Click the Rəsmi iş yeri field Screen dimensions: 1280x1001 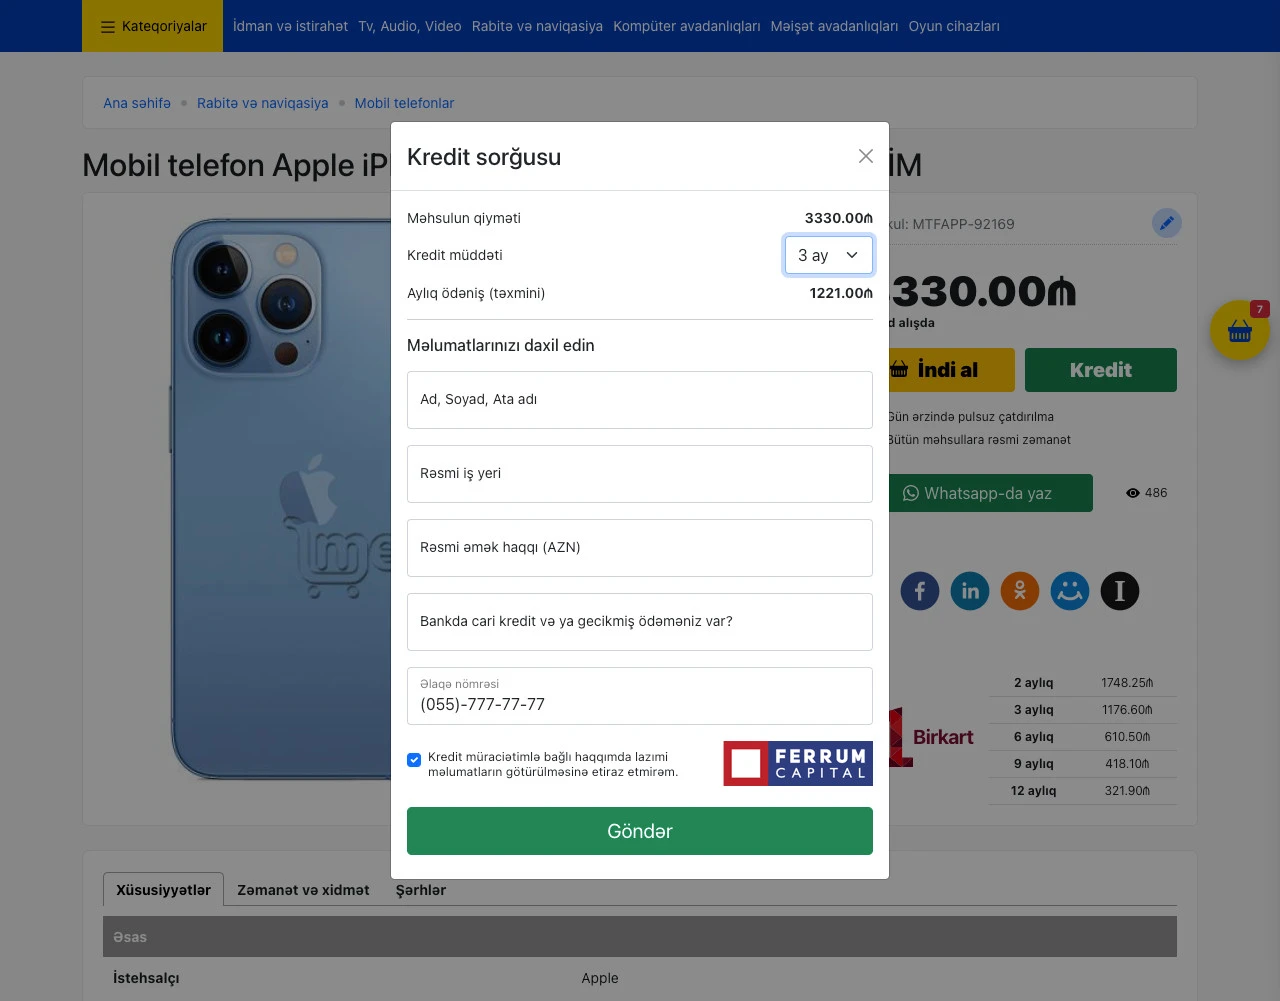(640, 474)
